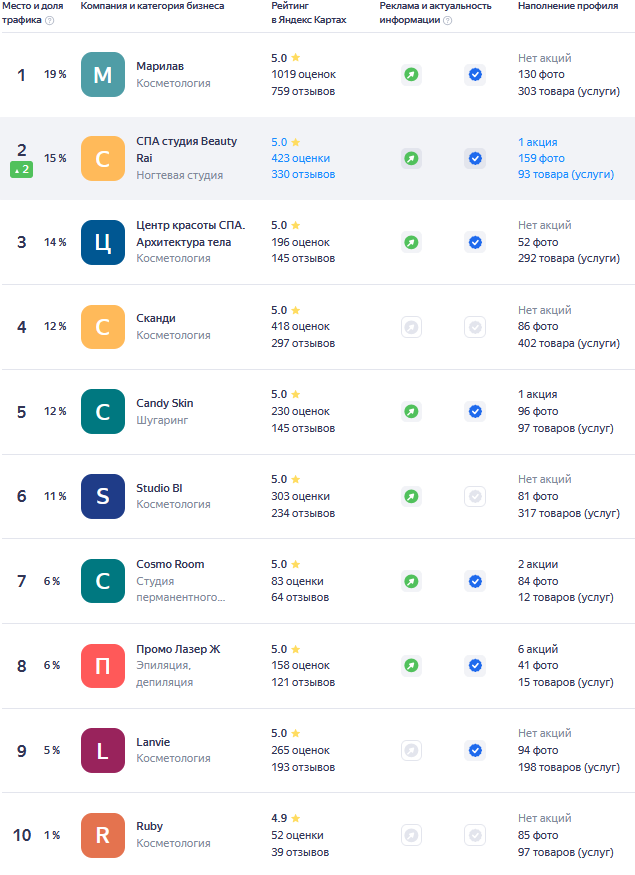Viewport: 635px width, 875px height.
Task: Click the blue 5.0 rating of Beauty Rai
Action: (286, 142)
